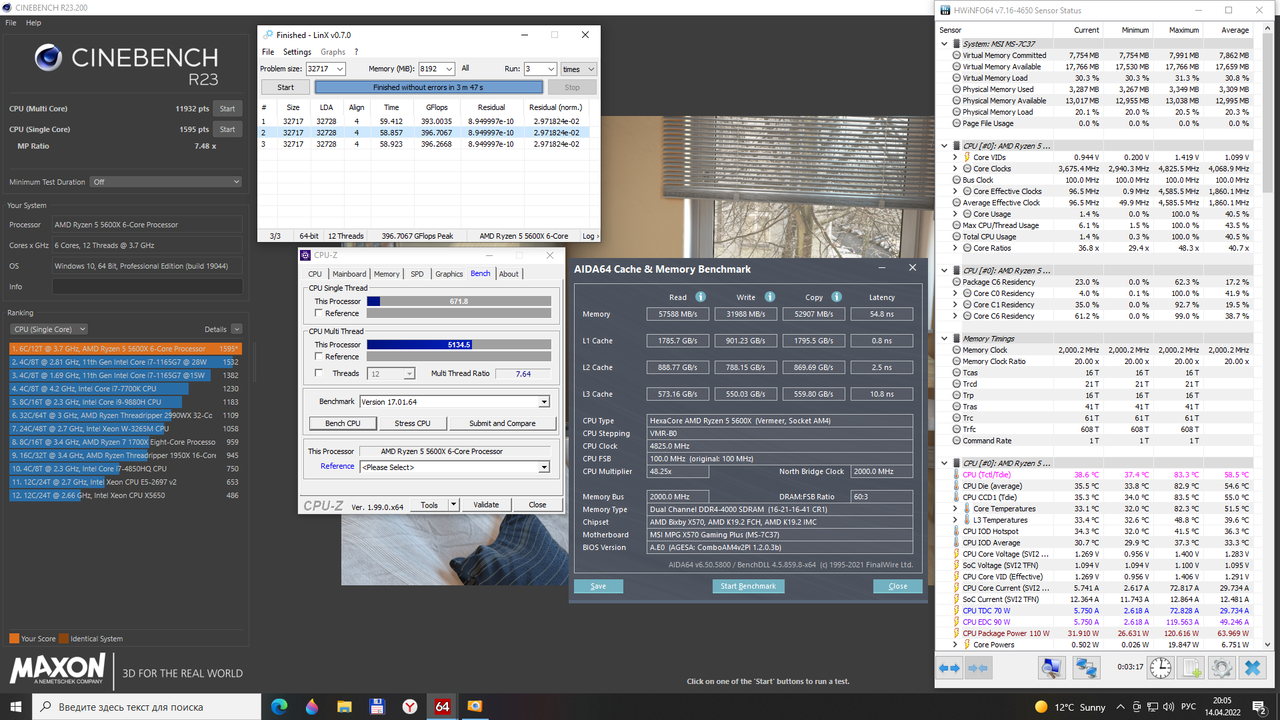Reset HWiNFO timer via clock icon

pyautogui.click(x=1160, y=667)
